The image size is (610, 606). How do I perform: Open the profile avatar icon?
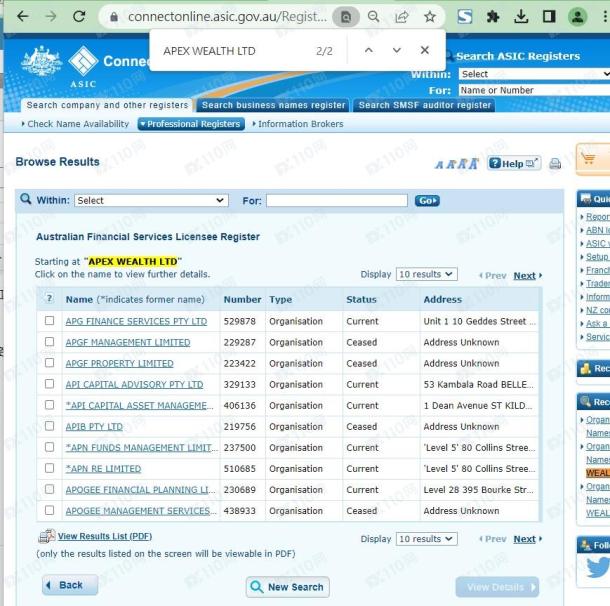pos(577,17)
